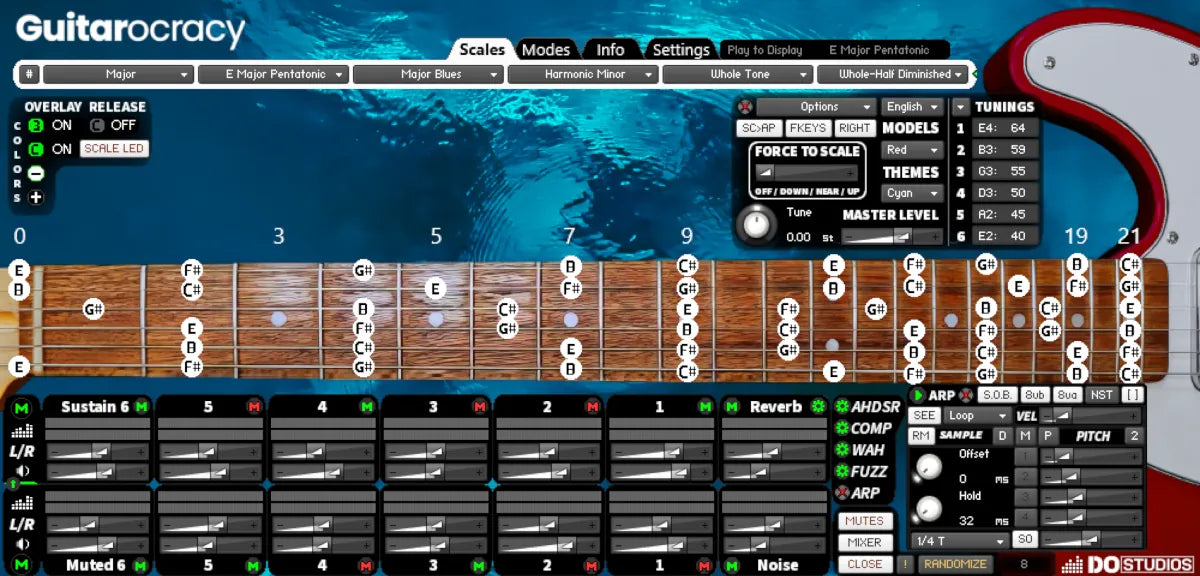
Task: Open the Major scale dropdown
Action: coord(118,74)
